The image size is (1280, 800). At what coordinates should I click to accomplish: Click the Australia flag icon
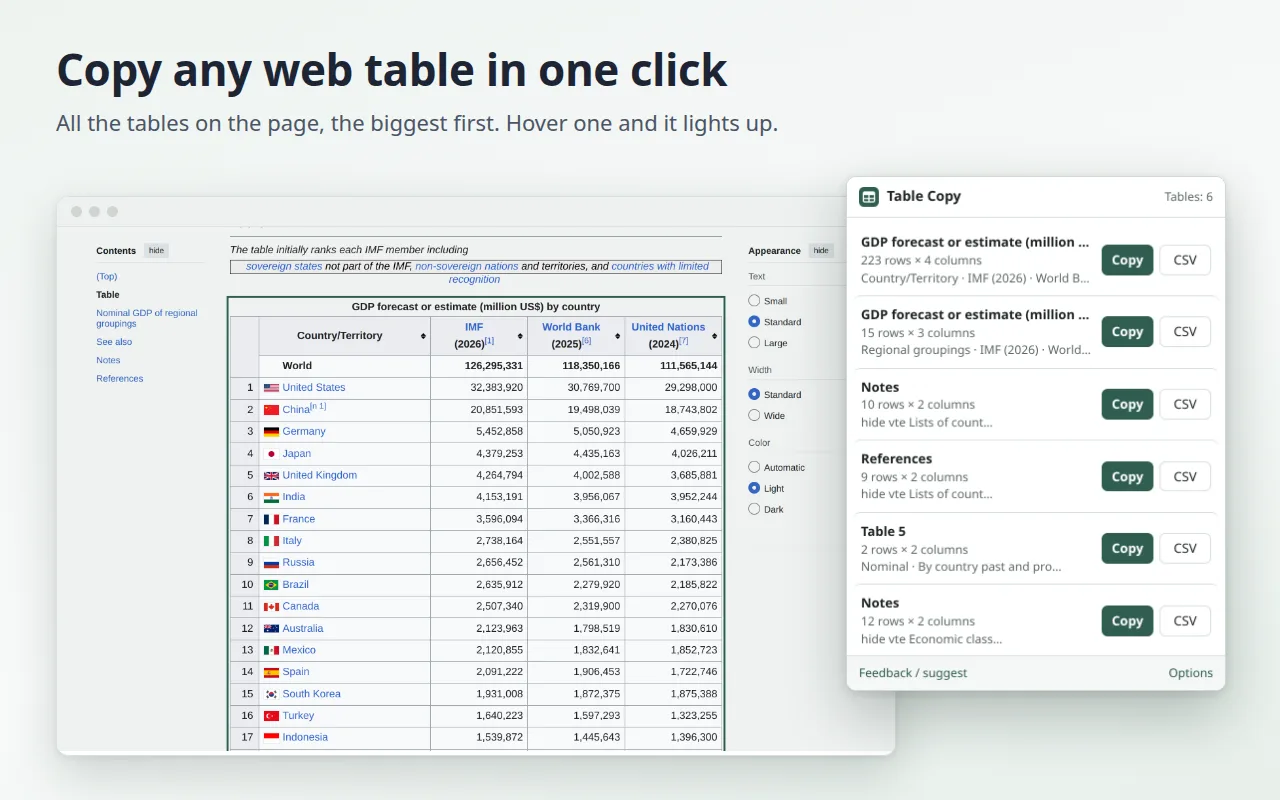coord(271,629)
